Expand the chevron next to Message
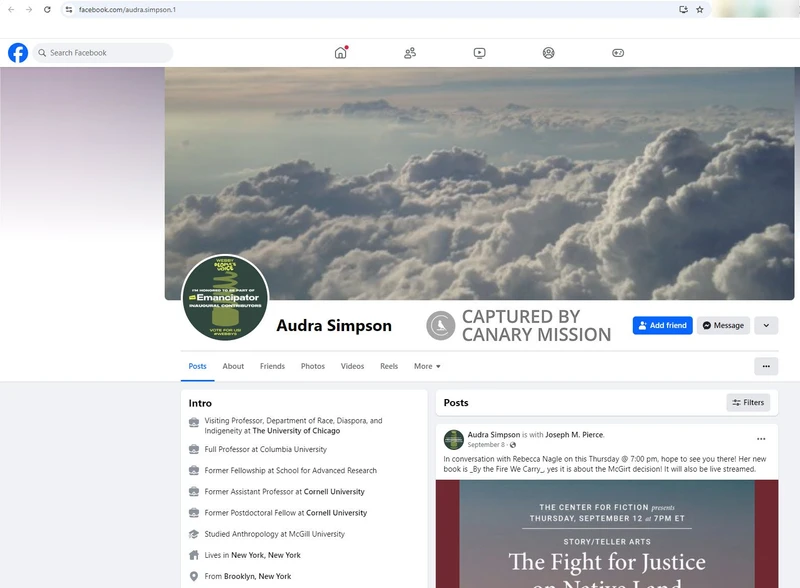The width and height of the screenshot is (800, 588). click(766, 325)
